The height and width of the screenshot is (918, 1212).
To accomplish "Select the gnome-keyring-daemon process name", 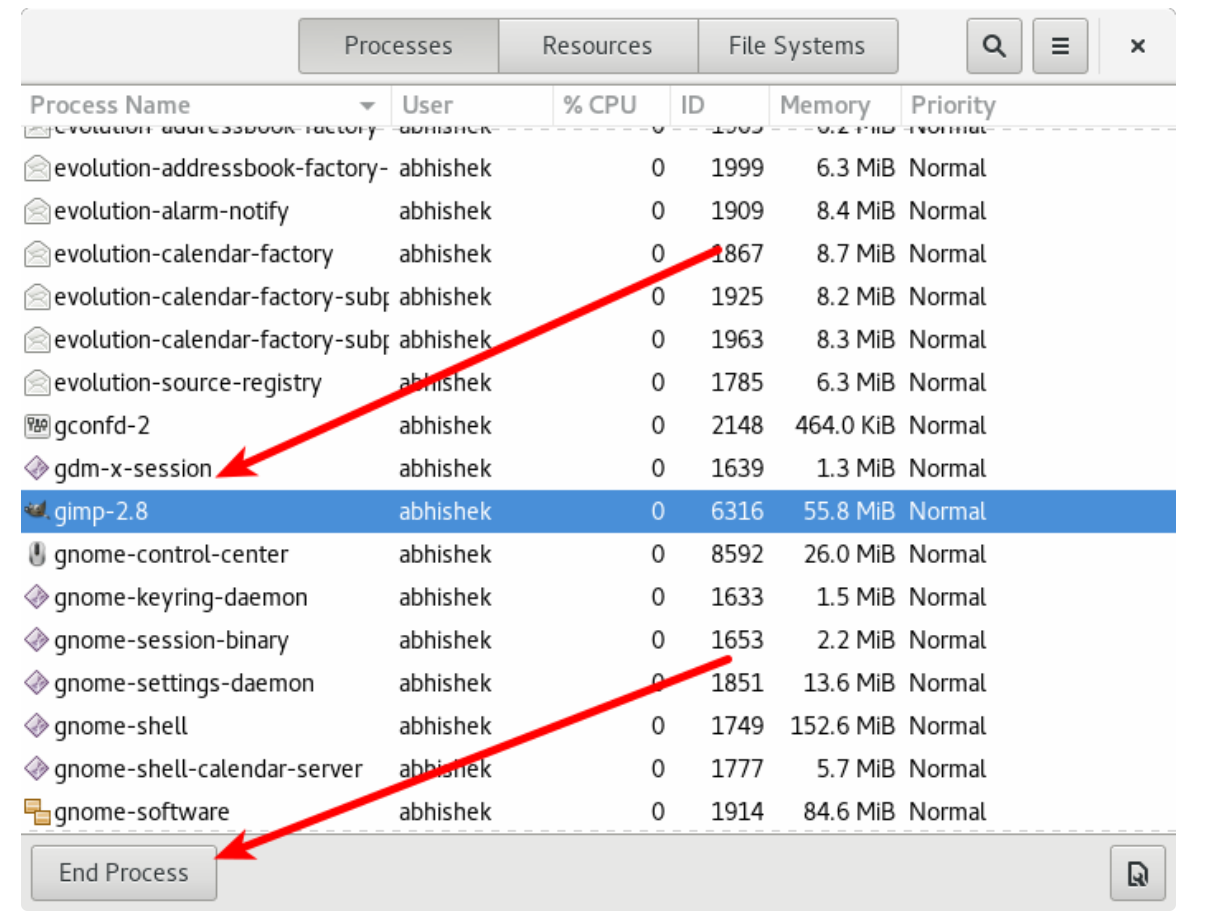I will (x=181, y=598).
